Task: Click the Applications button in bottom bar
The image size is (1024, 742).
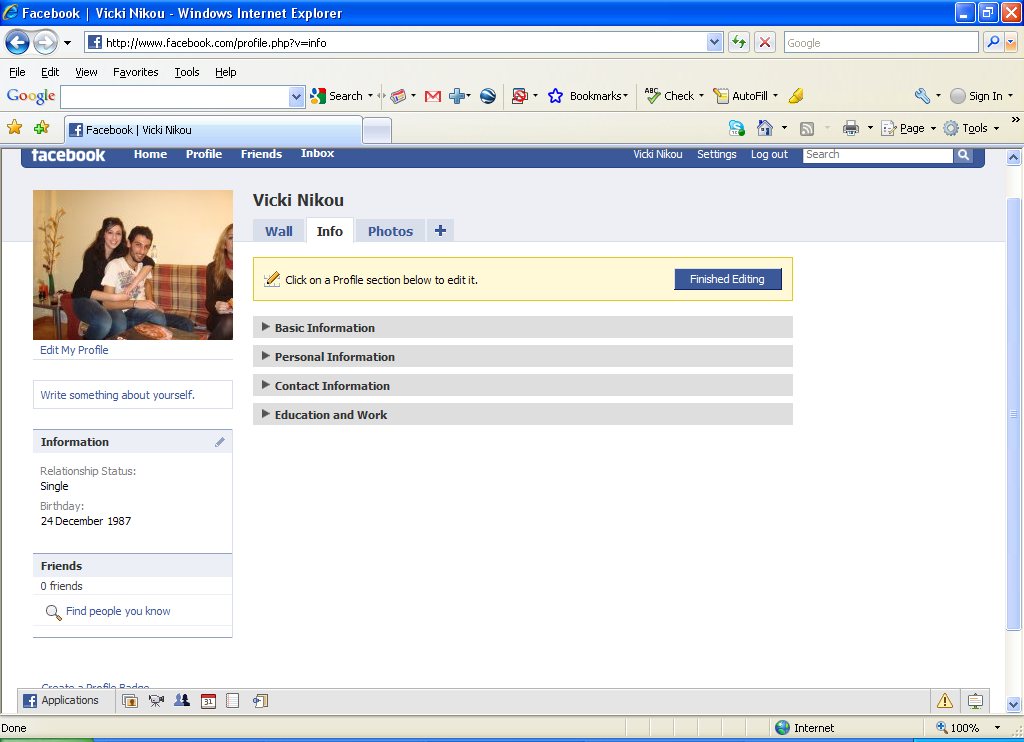Action: pyautogui.click(x=61, y=700)
